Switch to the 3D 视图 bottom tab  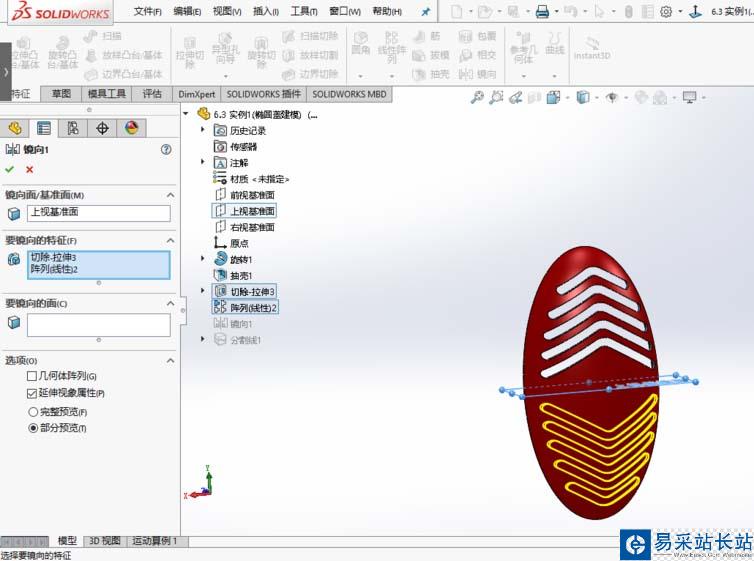[x=105, y=541]
